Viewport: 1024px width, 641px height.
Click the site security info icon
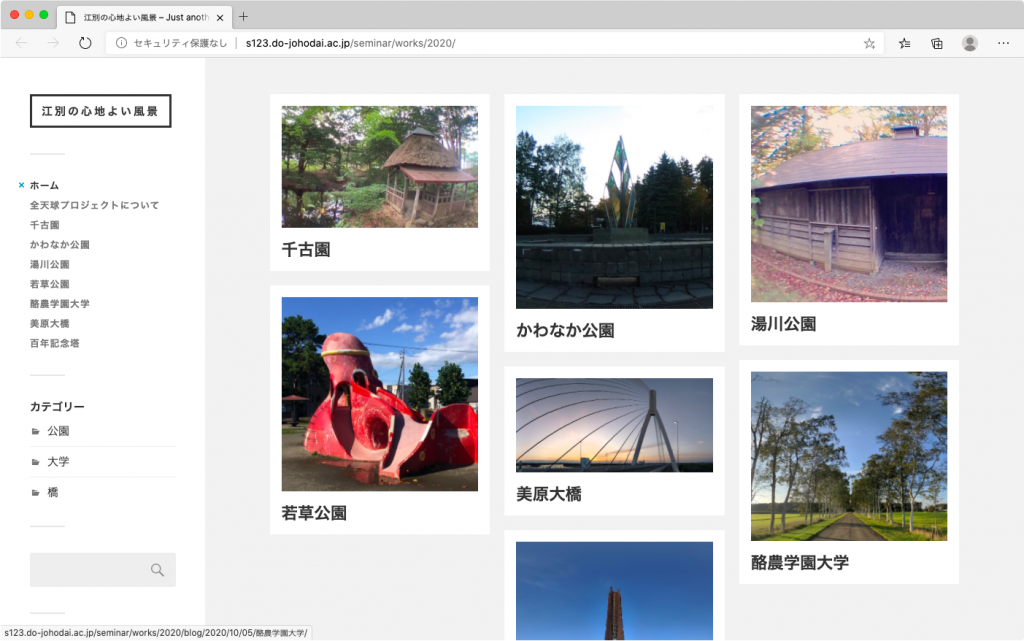[x=121, y=43]
